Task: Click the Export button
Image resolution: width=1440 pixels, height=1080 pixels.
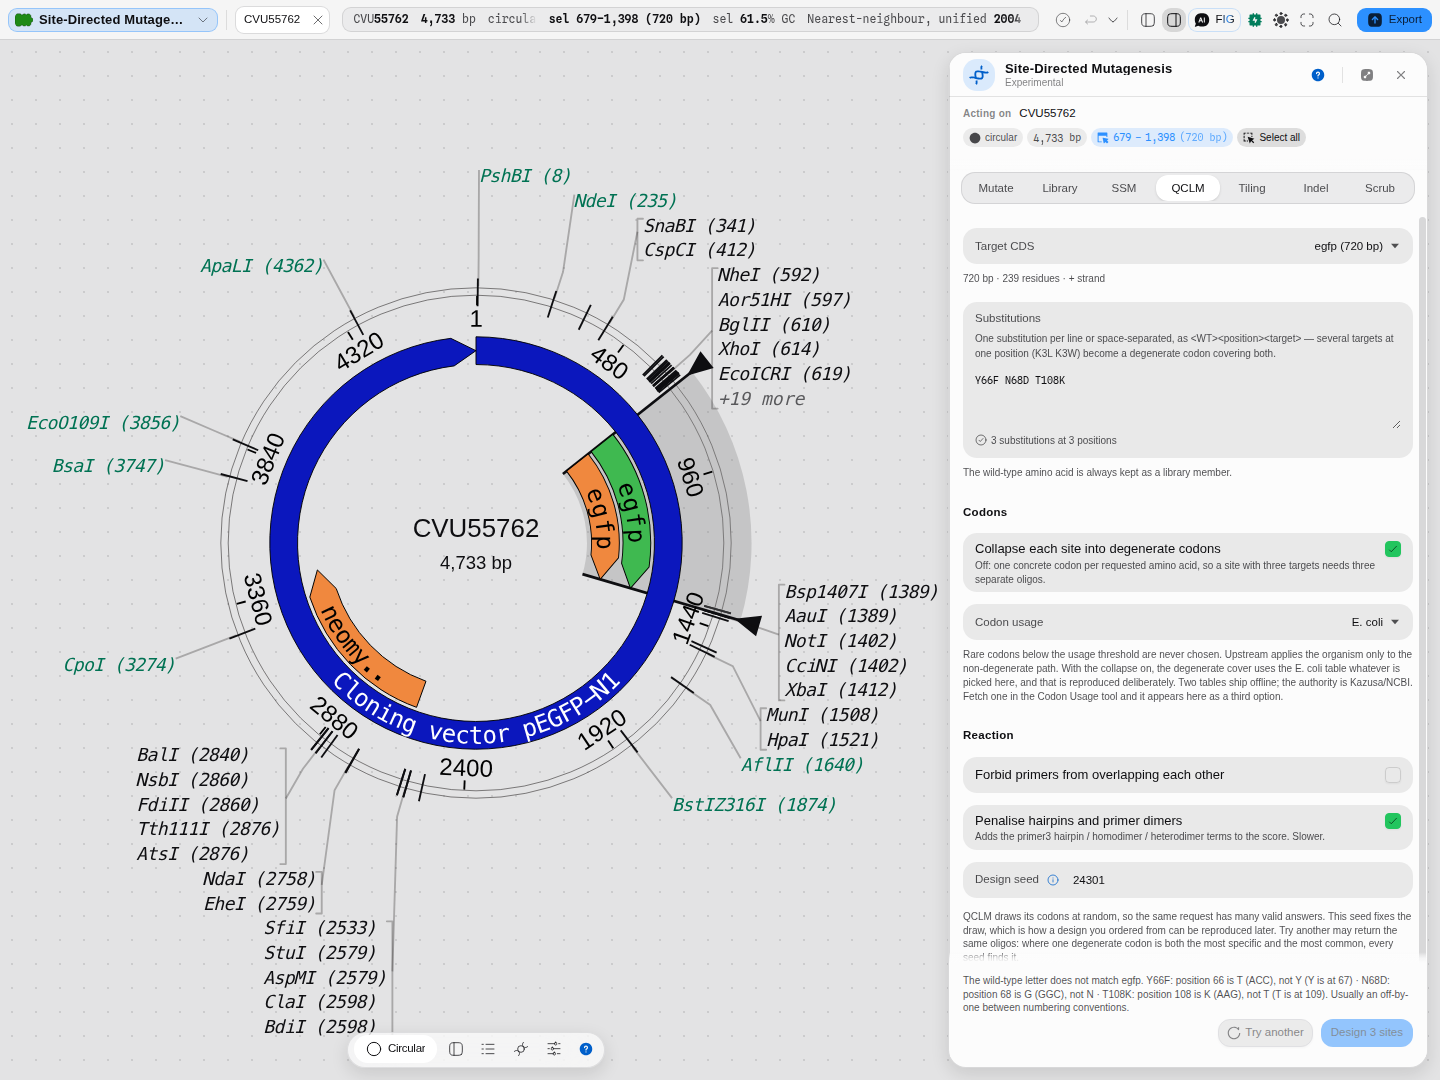Action: coord(1394,20)
